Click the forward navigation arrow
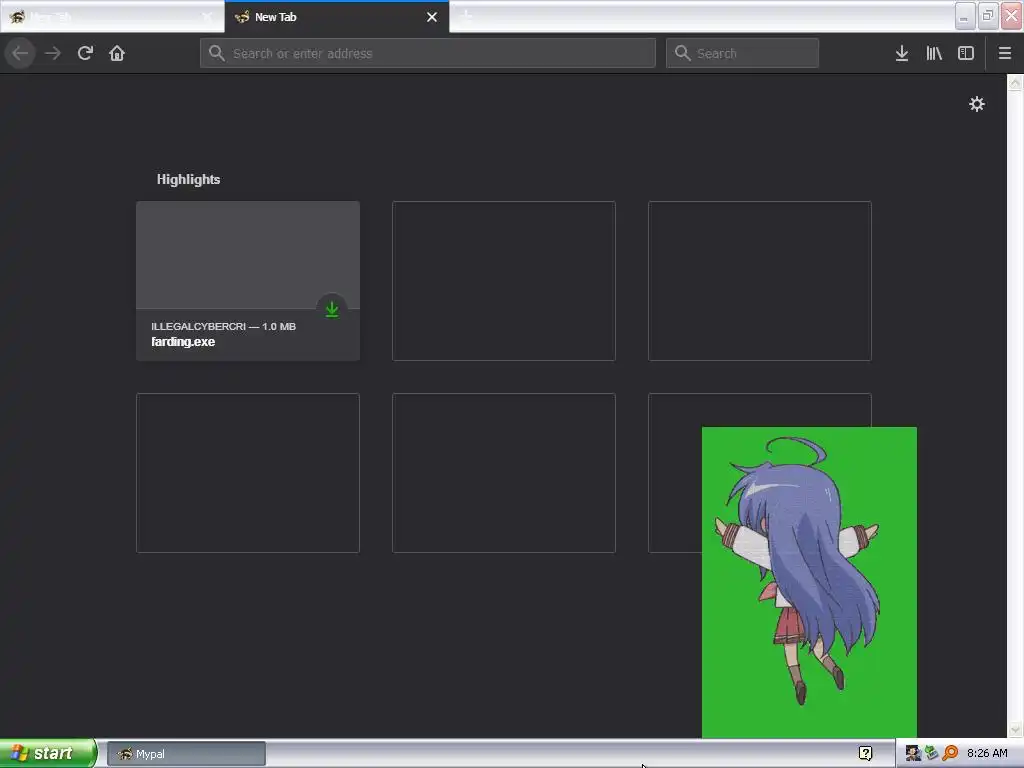The image size is (1024, 768). coord(53,53)
